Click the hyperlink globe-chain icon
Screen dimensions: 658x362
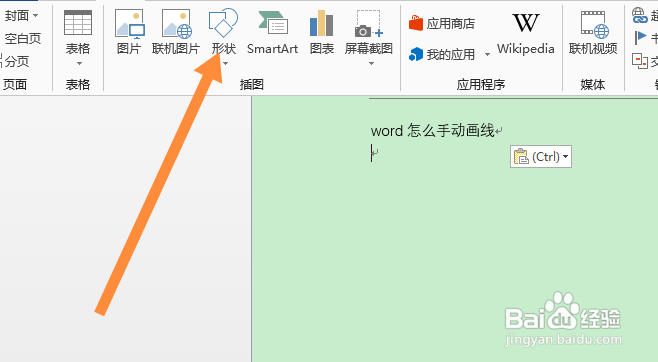coord(640,15)
